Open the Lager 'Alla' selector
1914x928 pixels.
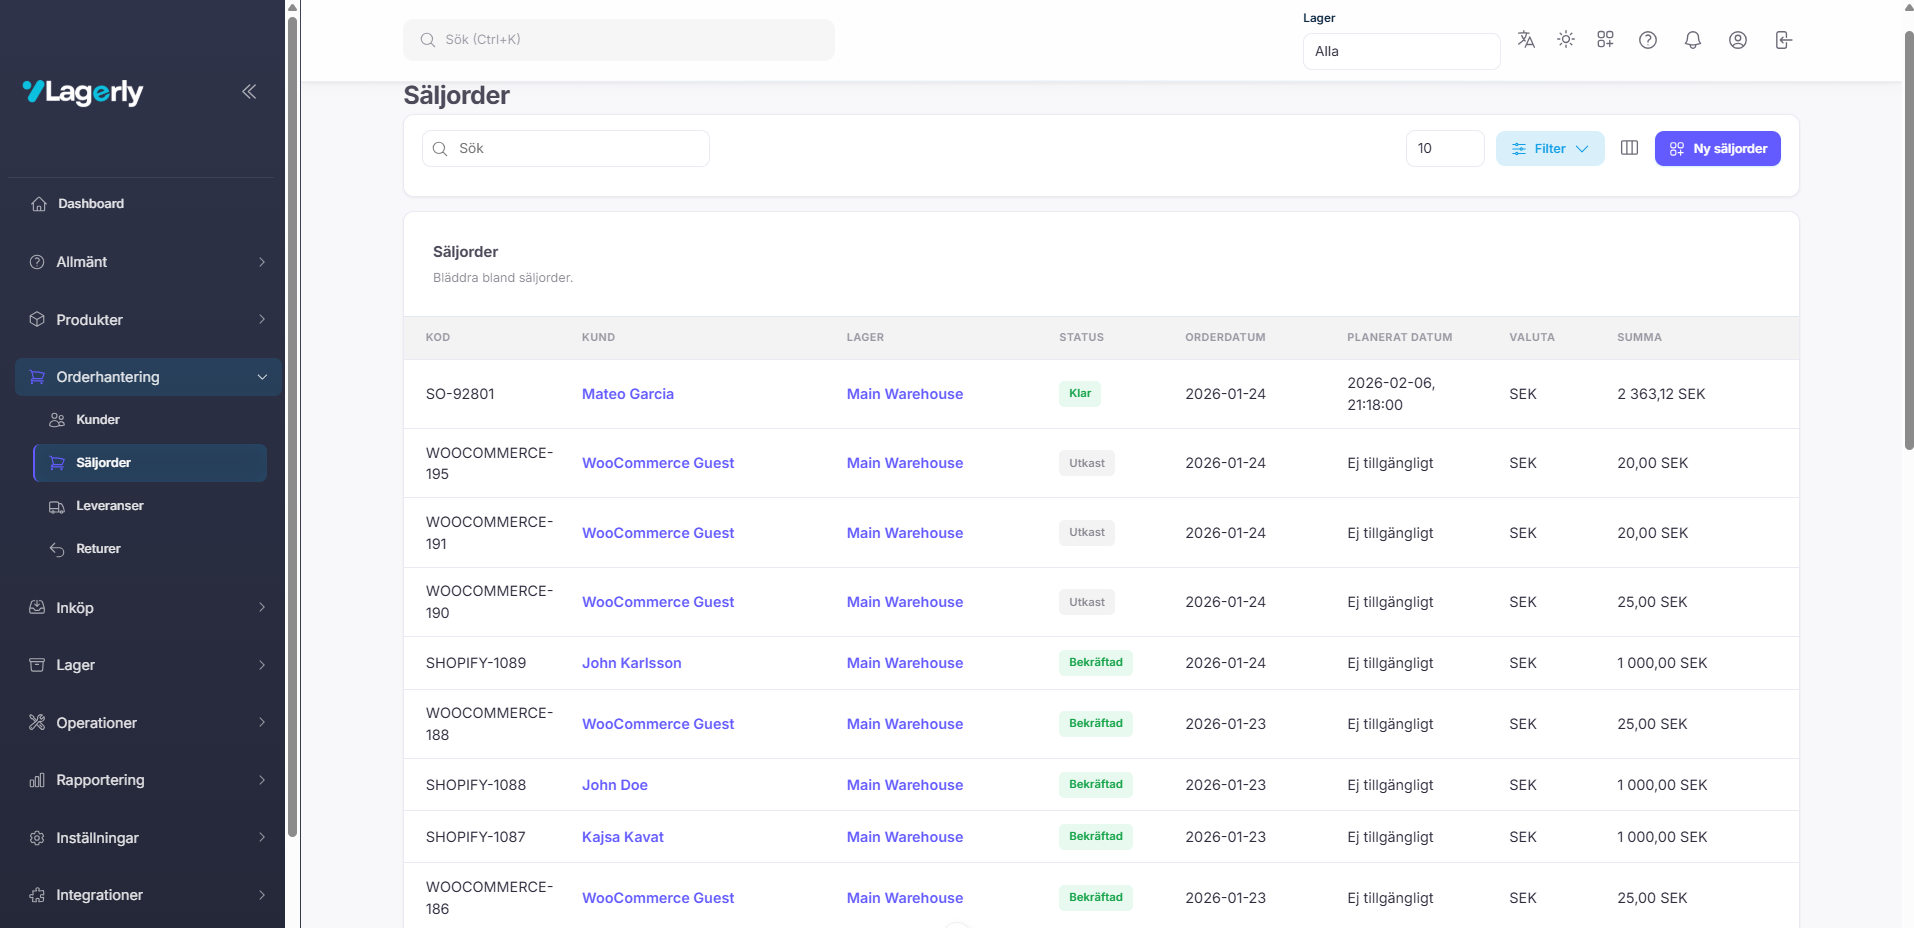pos(1400,51)
